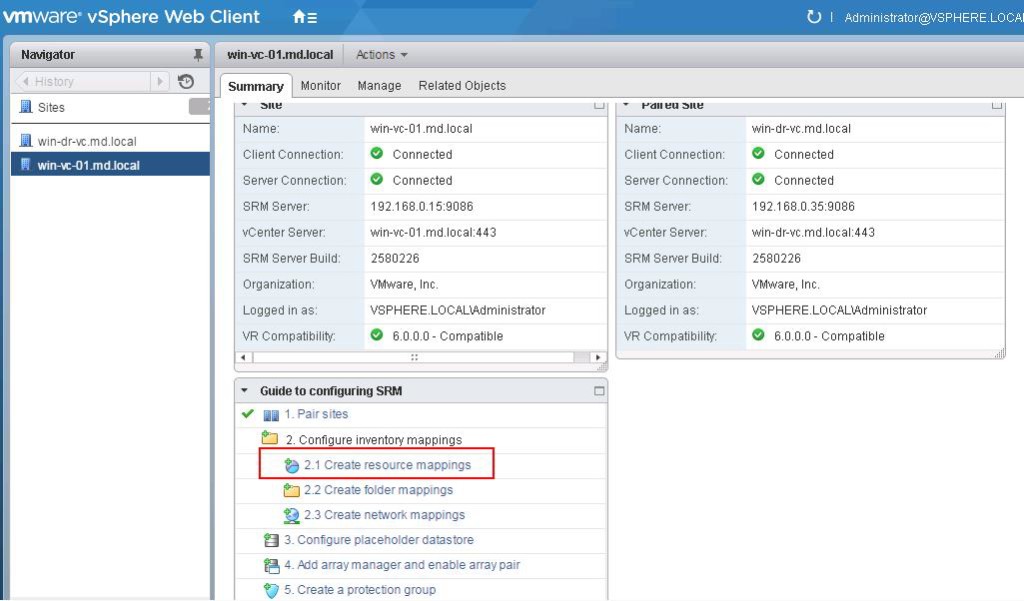1024x601 pixels.
Task: Open the 1. Pair sites link
Action: [x=316, y=414]
